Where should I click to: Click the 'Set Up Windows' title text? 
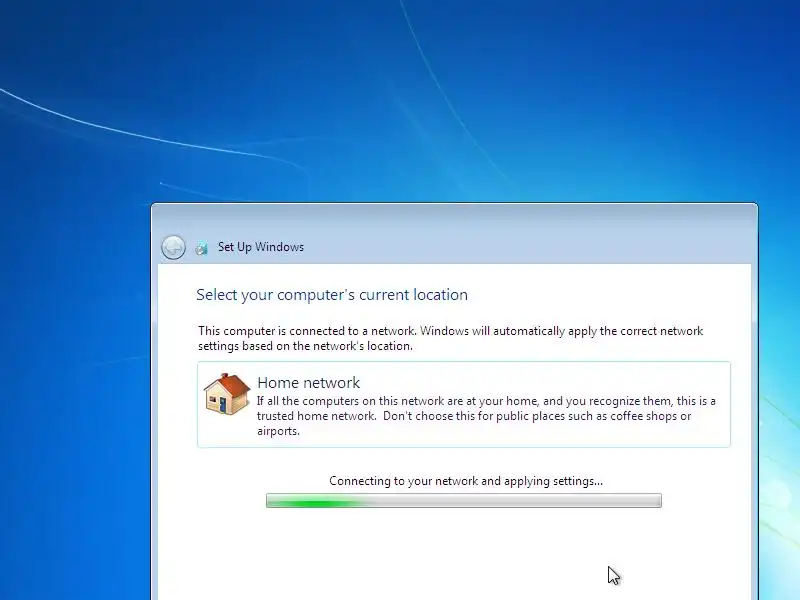261,247
